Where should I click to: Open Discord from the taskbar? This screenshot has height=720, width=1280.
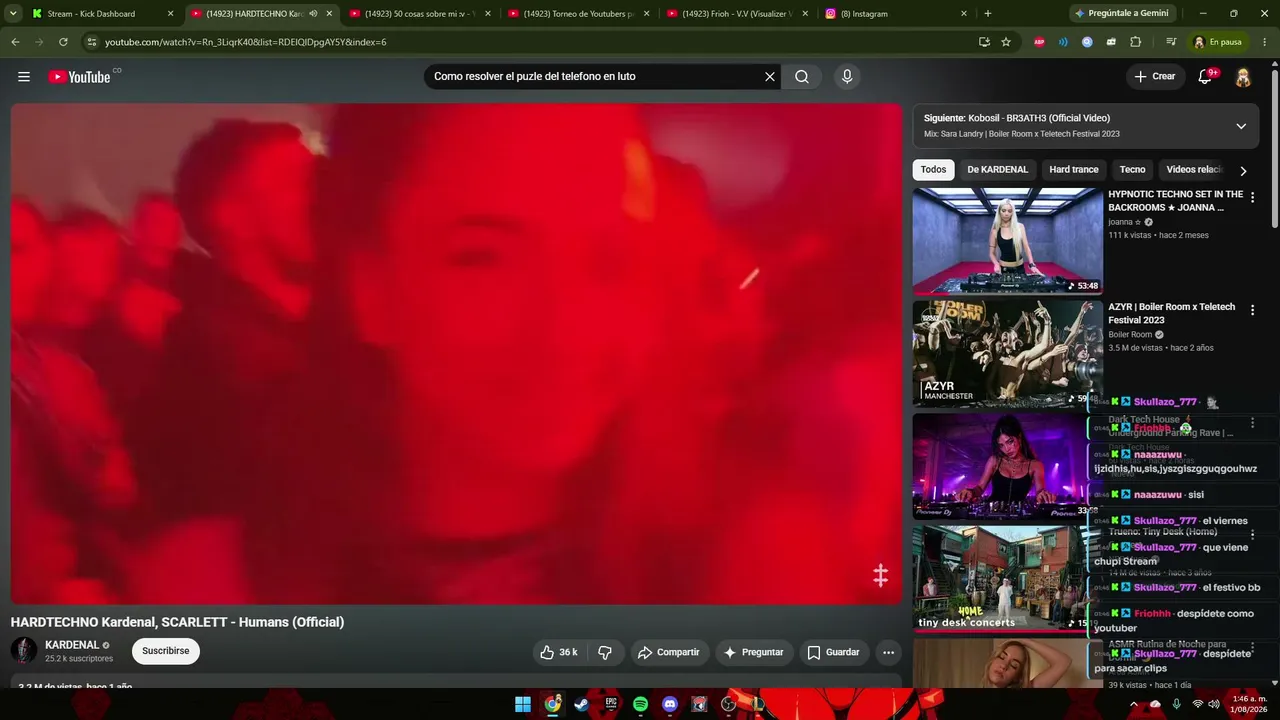point(670,704)
